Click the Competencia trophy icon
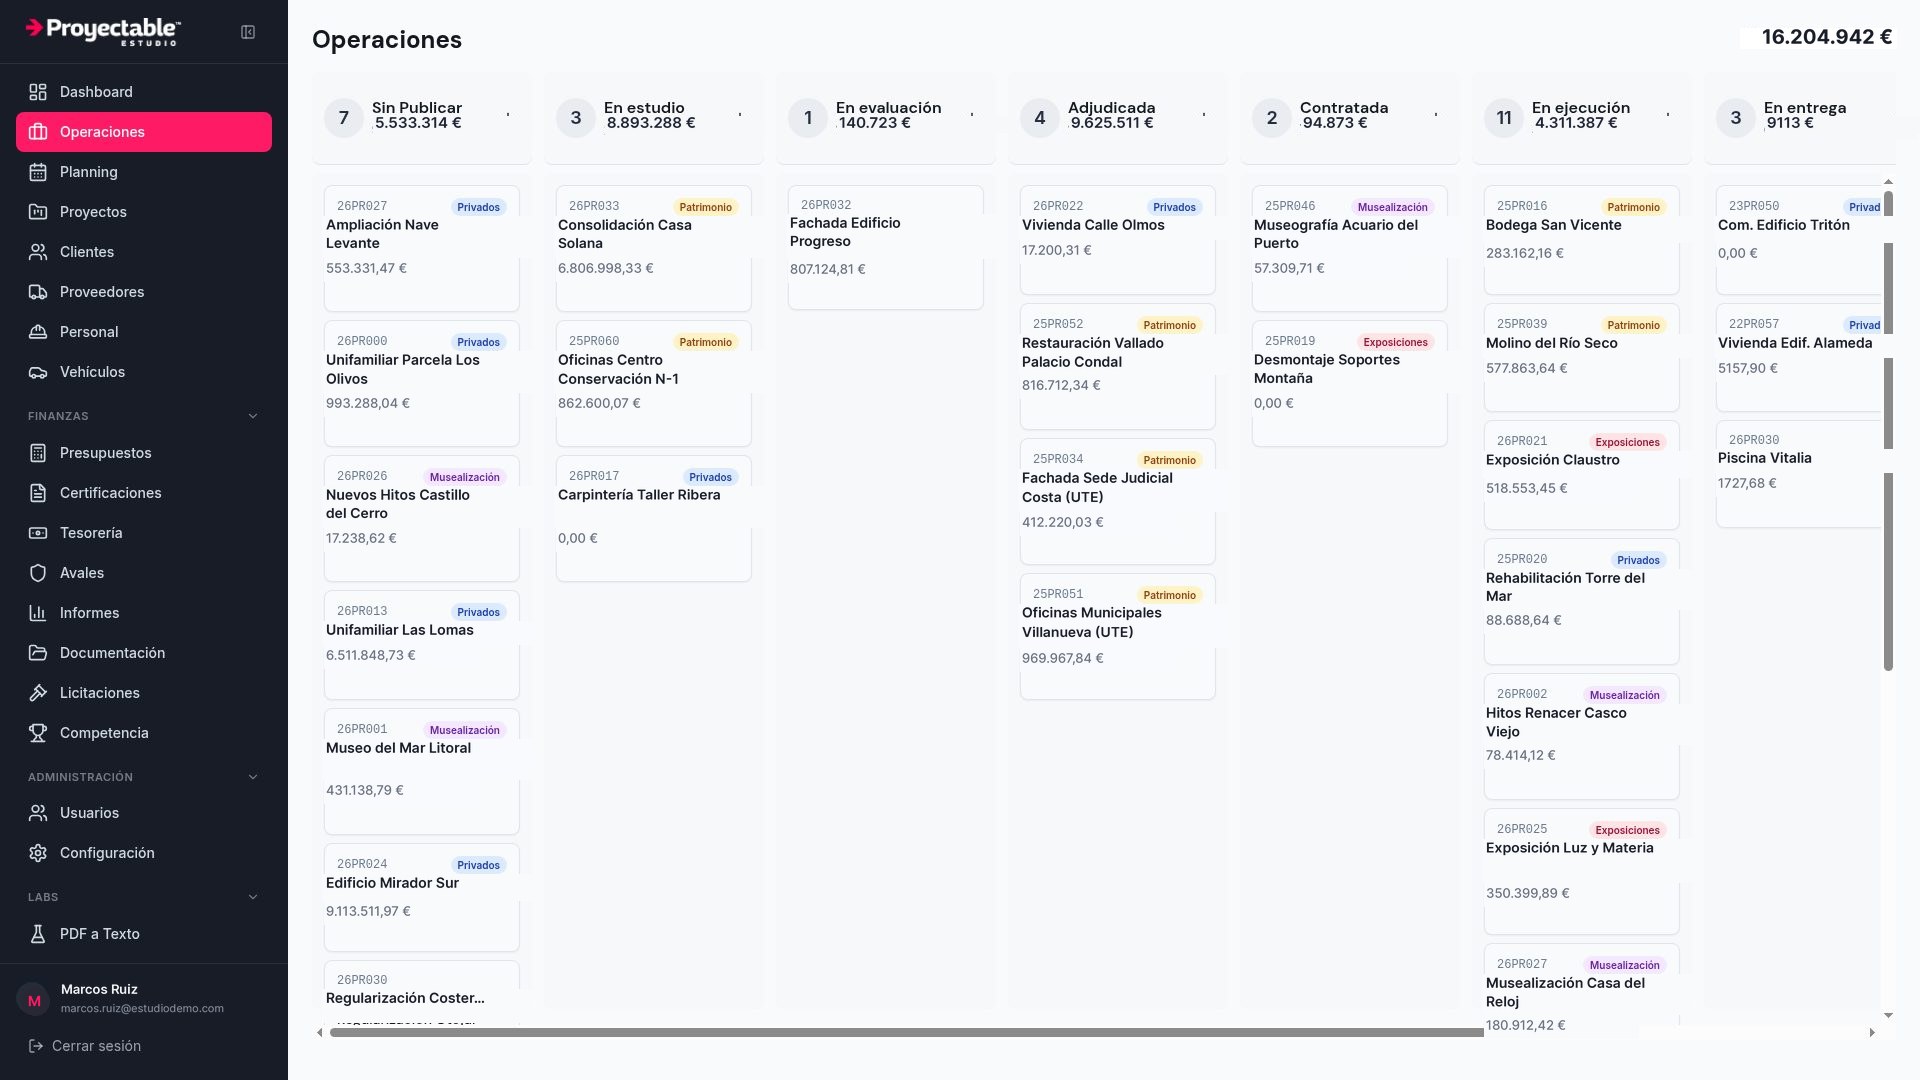This screenshot has height=1080, width=1920. 38,733
